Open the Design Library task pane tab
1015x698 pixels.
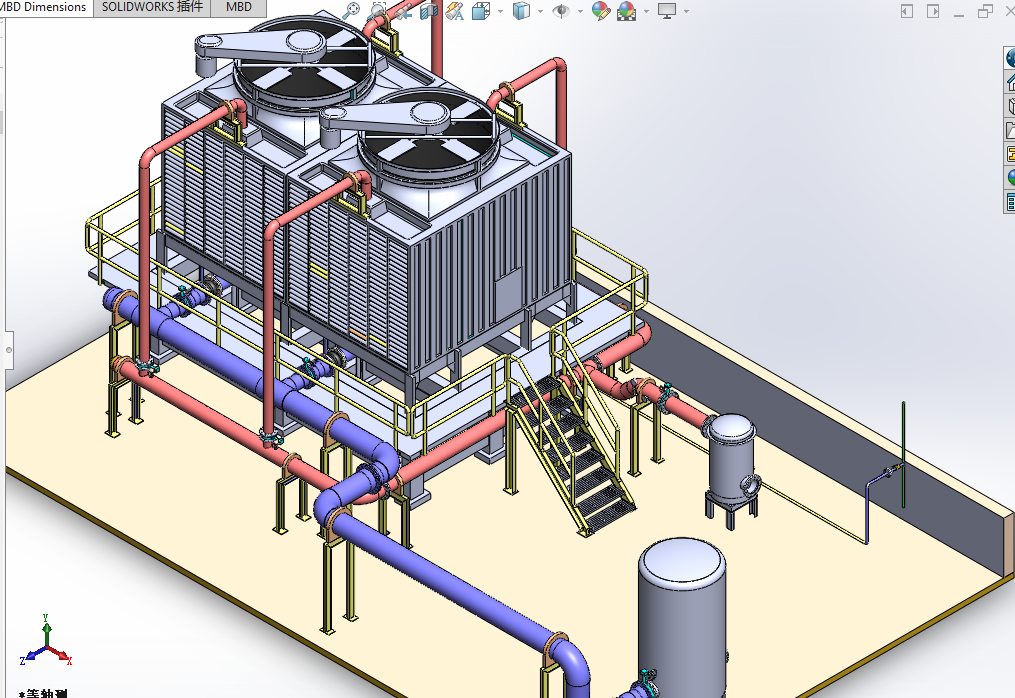(x=1009, y=106)
